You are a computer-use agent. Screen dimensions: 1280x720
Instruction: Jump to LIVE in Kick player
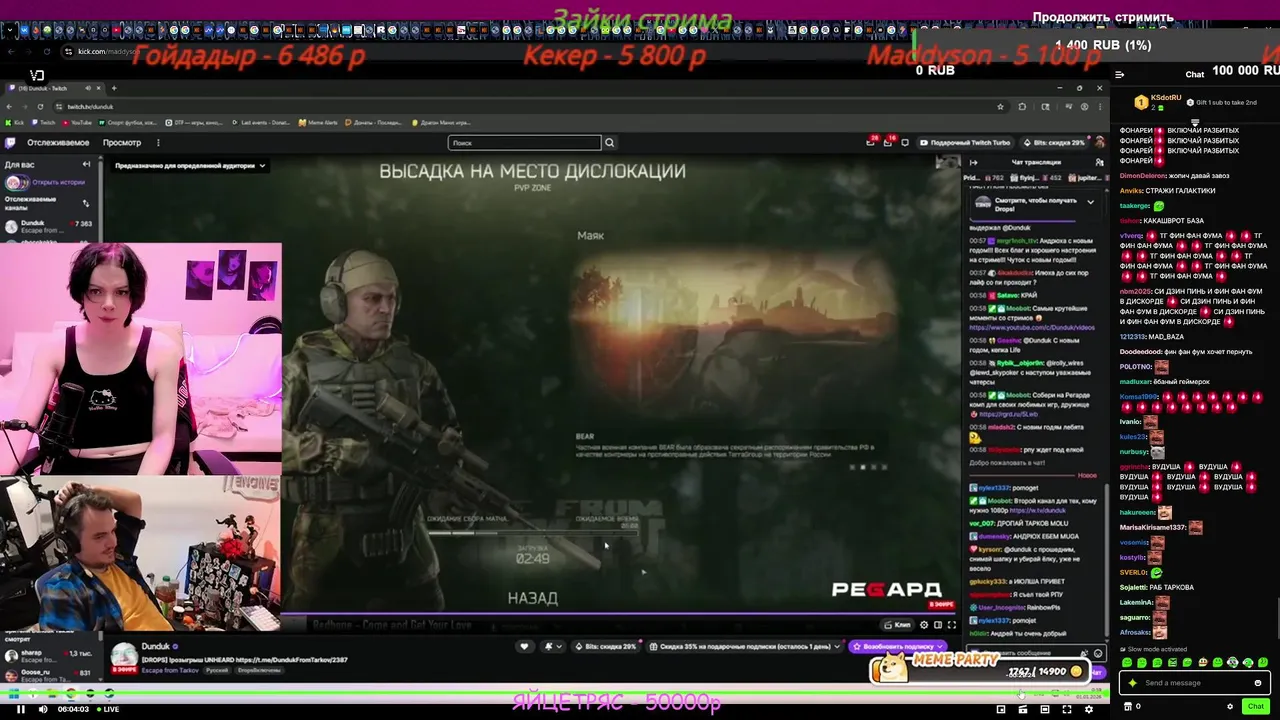(106, 709)
